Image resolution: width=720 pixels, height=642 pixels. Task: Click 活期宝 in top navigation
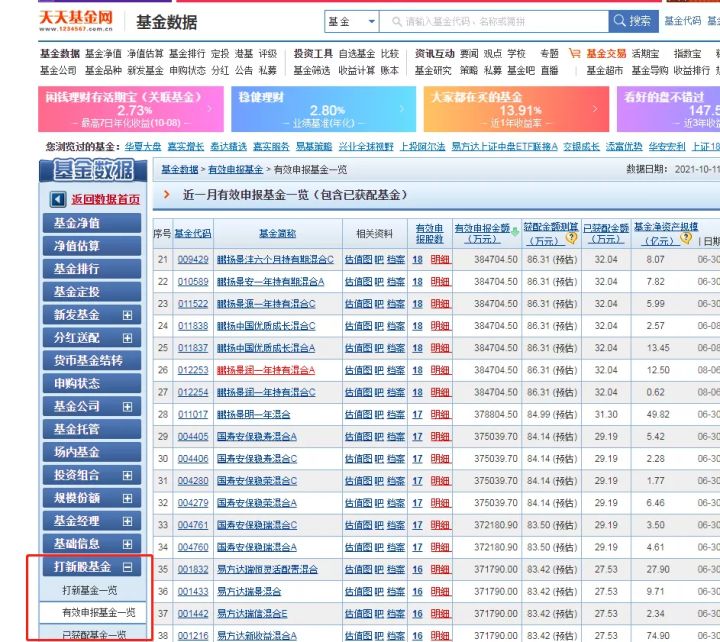[x=645, y=53]
